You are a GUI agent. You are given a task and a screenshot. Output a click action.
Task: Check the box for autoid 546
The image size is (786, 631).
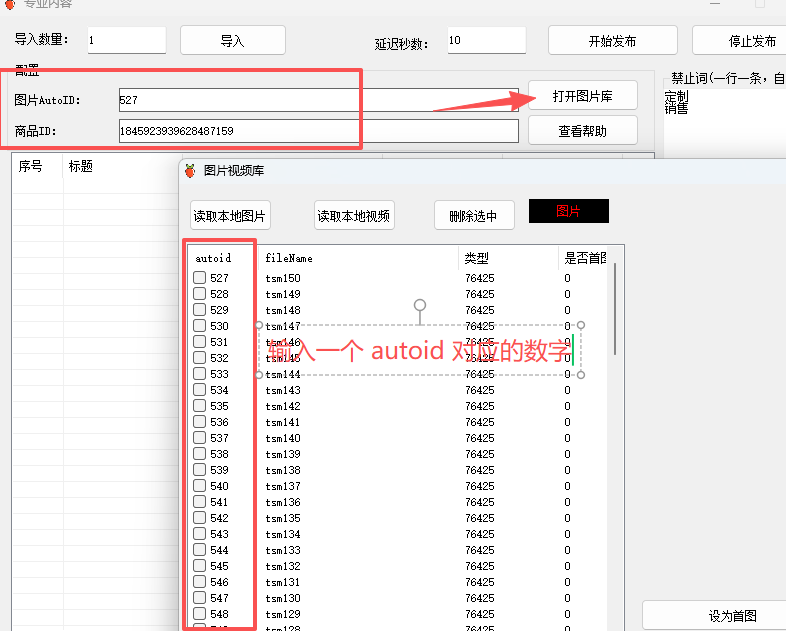pyautogui.click(x=200, y=581)
